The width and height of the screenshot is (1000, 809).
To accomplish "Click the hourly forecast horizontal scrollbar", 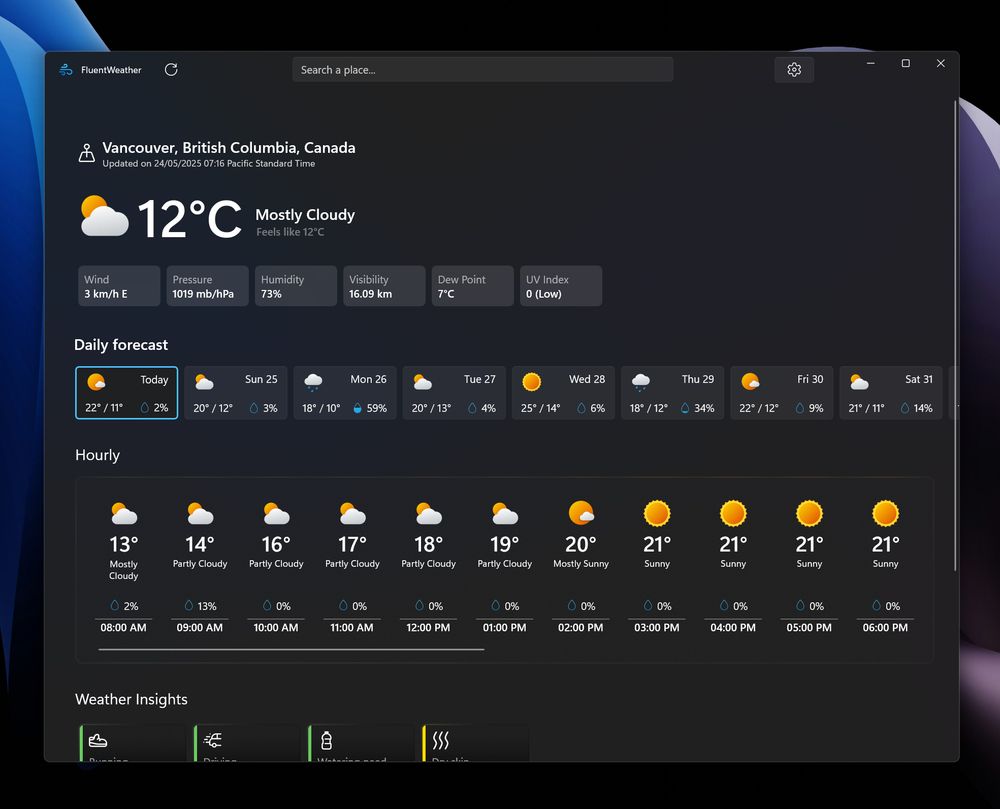I will pyautogui.click(x=291, y=650).
